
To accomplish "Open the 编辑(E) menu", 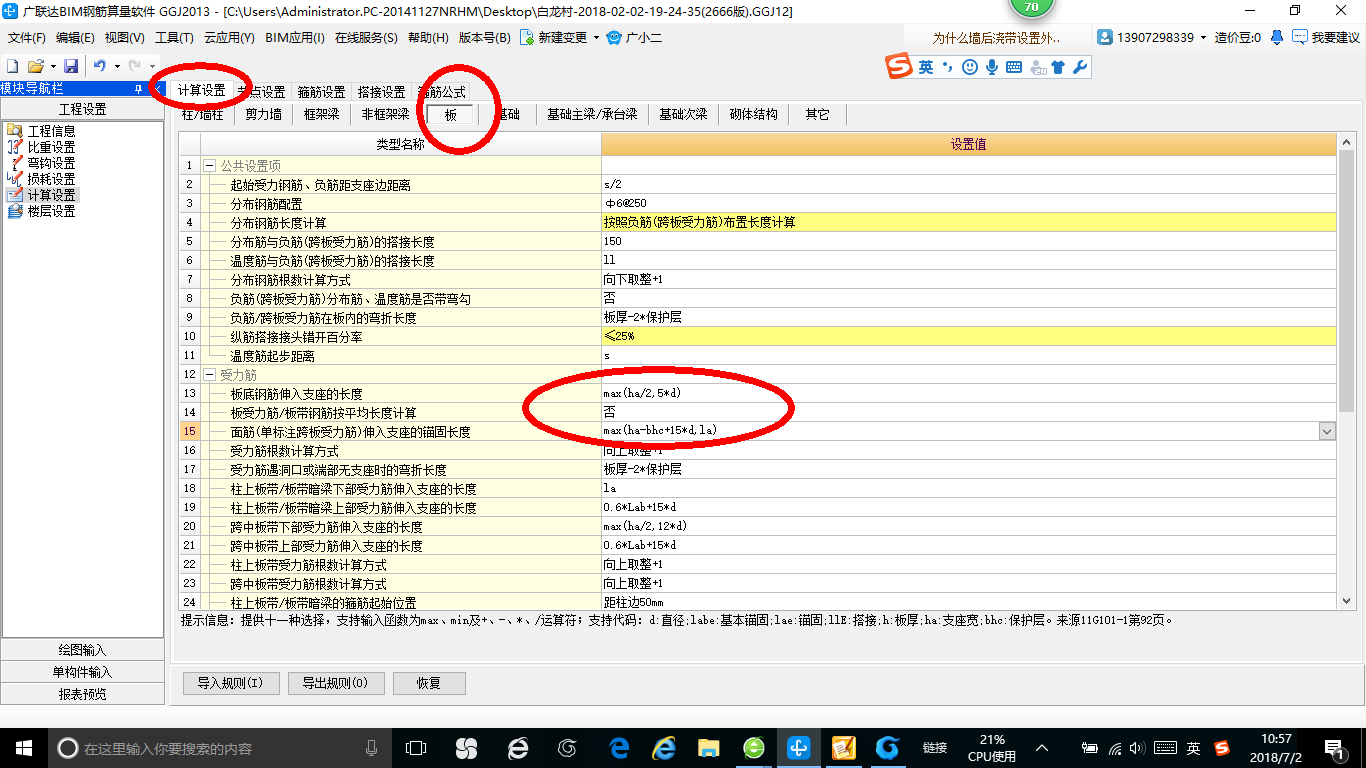I will point(75,38).
